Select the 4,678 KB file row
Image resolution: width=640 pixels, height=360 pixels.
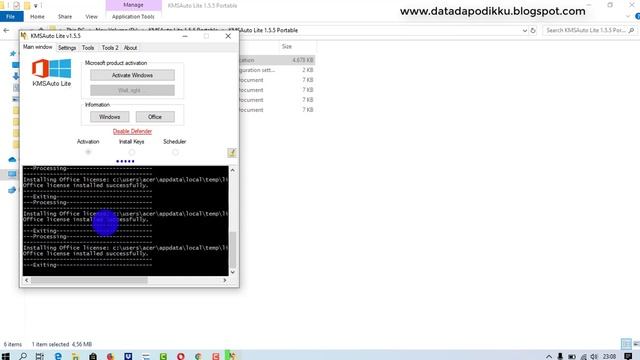(277, 60)
